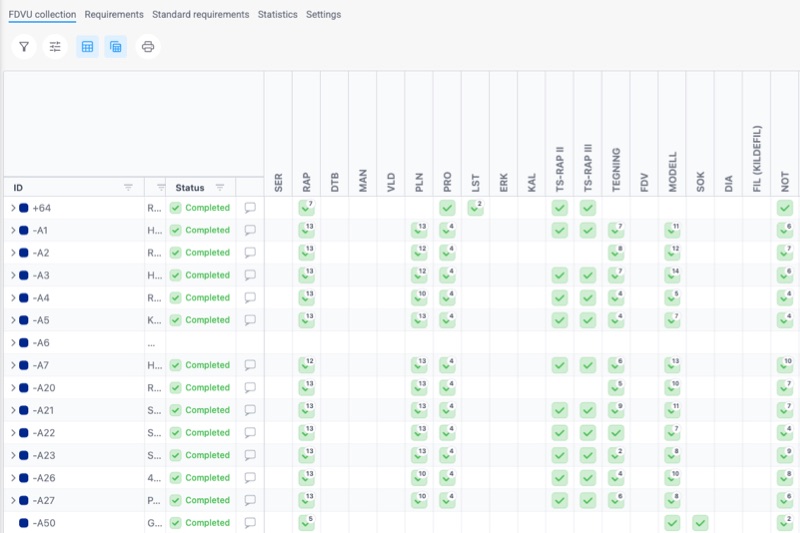Viewport: 800px width, 533px height.
Task: Open the comment bubble for row +64
Action: [x=250, y=208]
